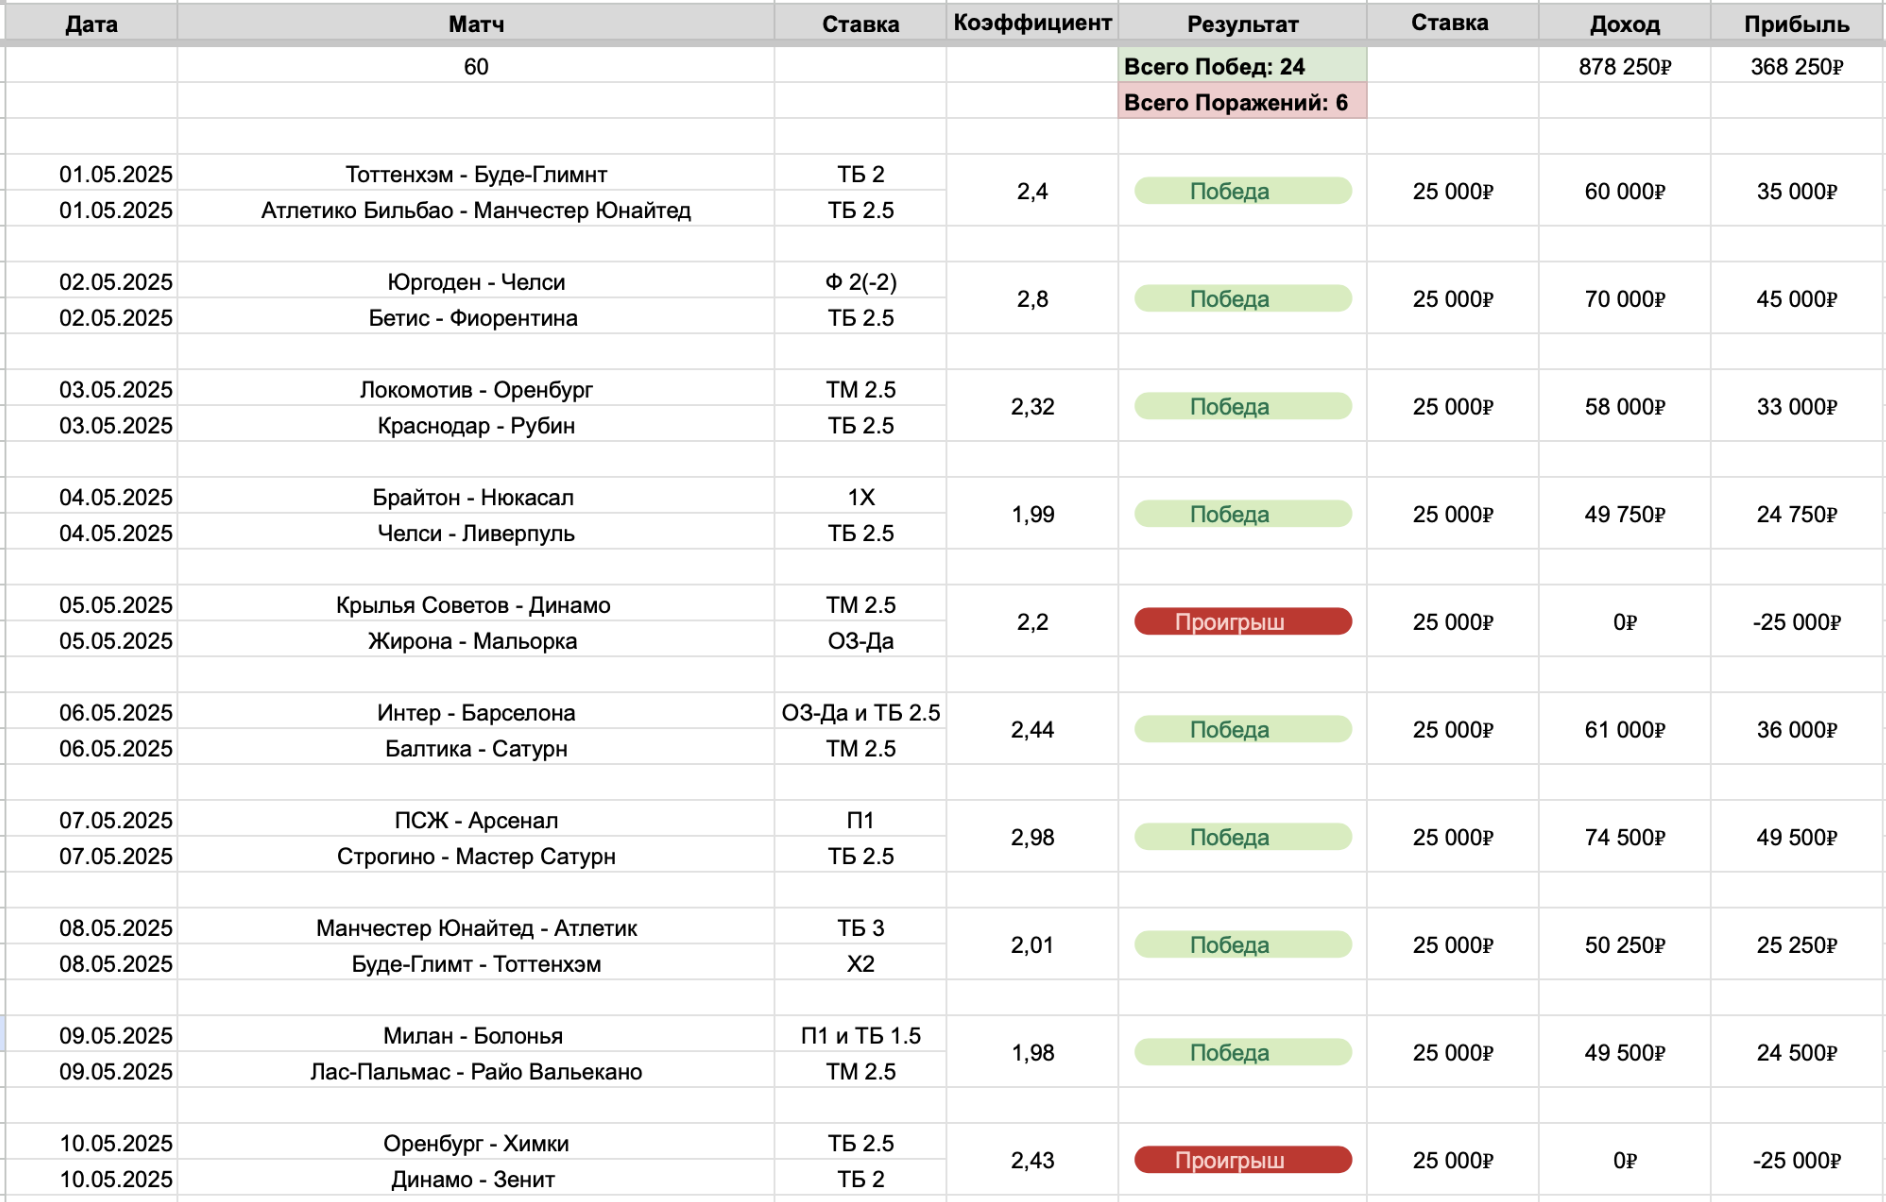The height and width of the screenshot is (1202, 1886).
Task: Click the ОЗ-Да и ТБ 2.5 bet cell
Action: click(860, 713)
